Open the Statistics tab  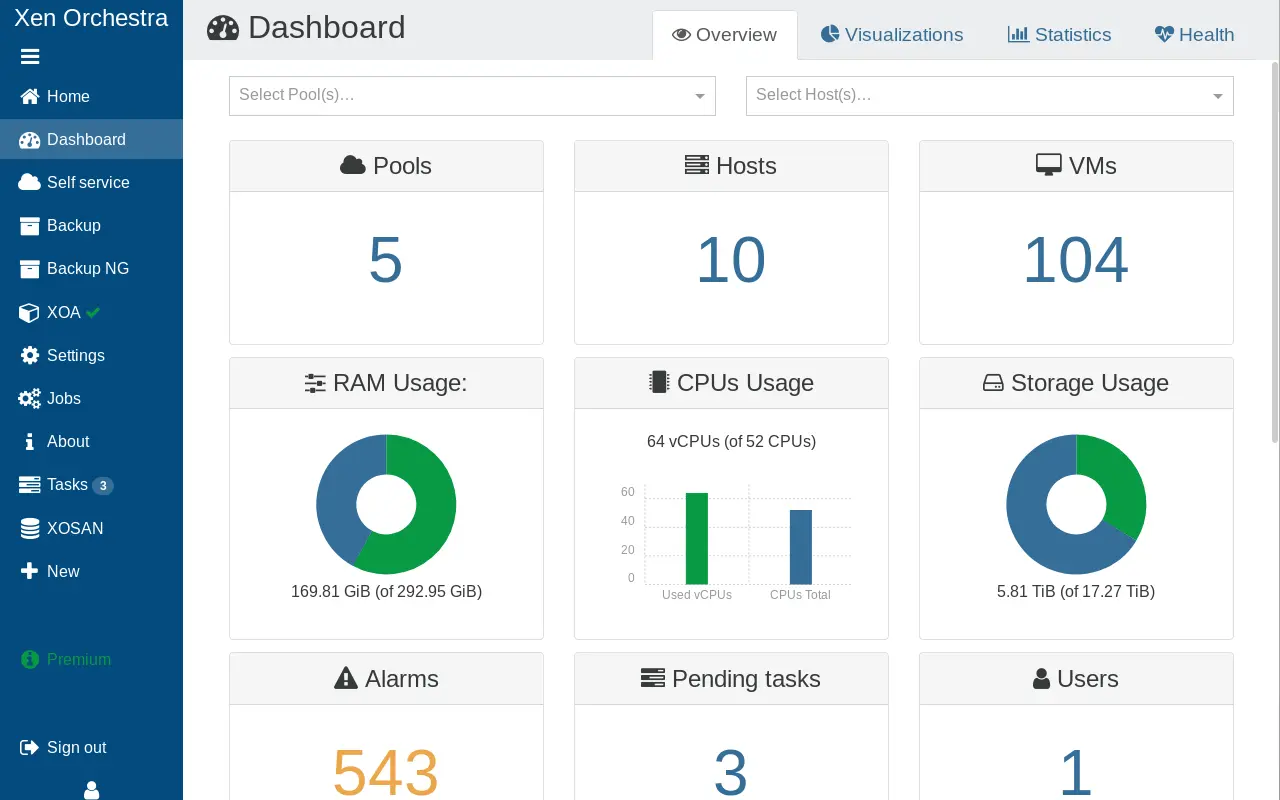point(1059,34)
